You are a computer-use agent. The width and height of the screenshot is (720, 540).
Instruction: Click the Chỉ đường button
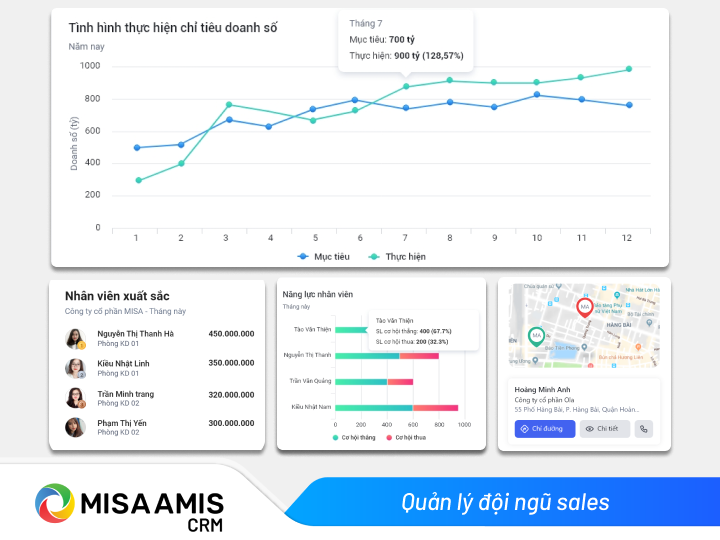(x=545, y=429)
